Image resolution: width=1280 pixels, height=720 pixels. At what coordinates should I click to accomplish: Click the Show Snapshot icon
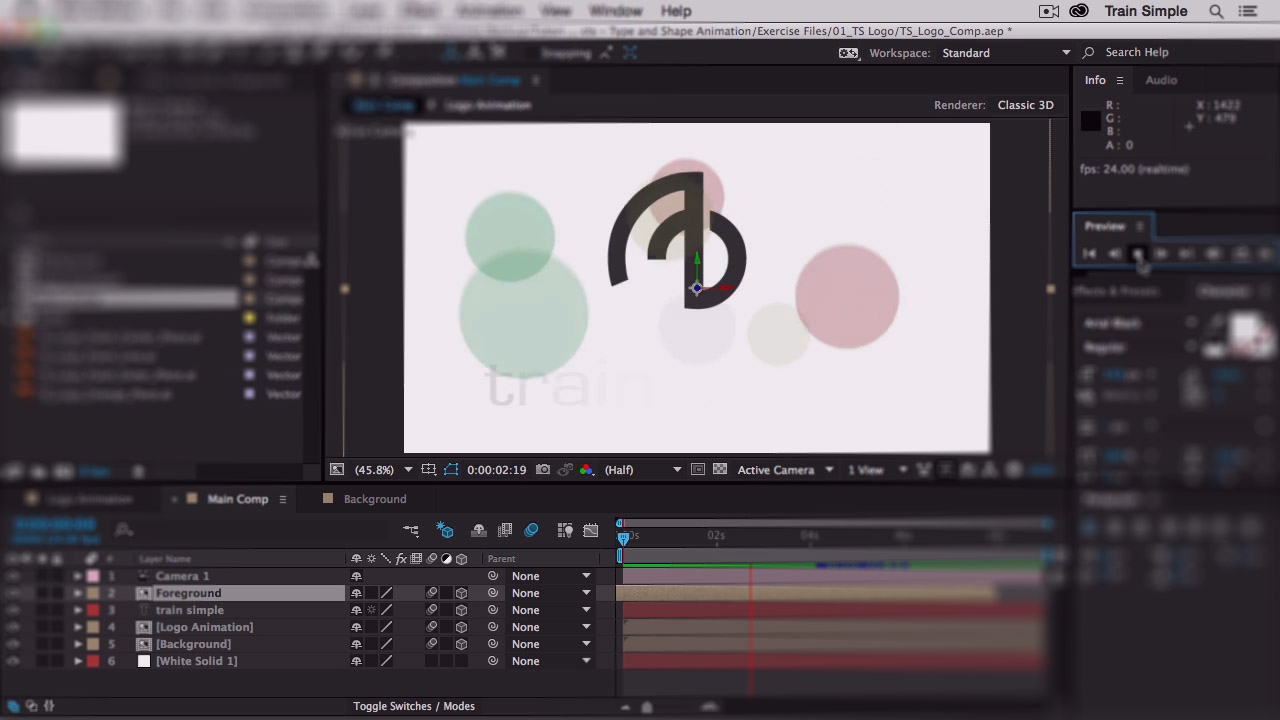click(x=565, y=469)
